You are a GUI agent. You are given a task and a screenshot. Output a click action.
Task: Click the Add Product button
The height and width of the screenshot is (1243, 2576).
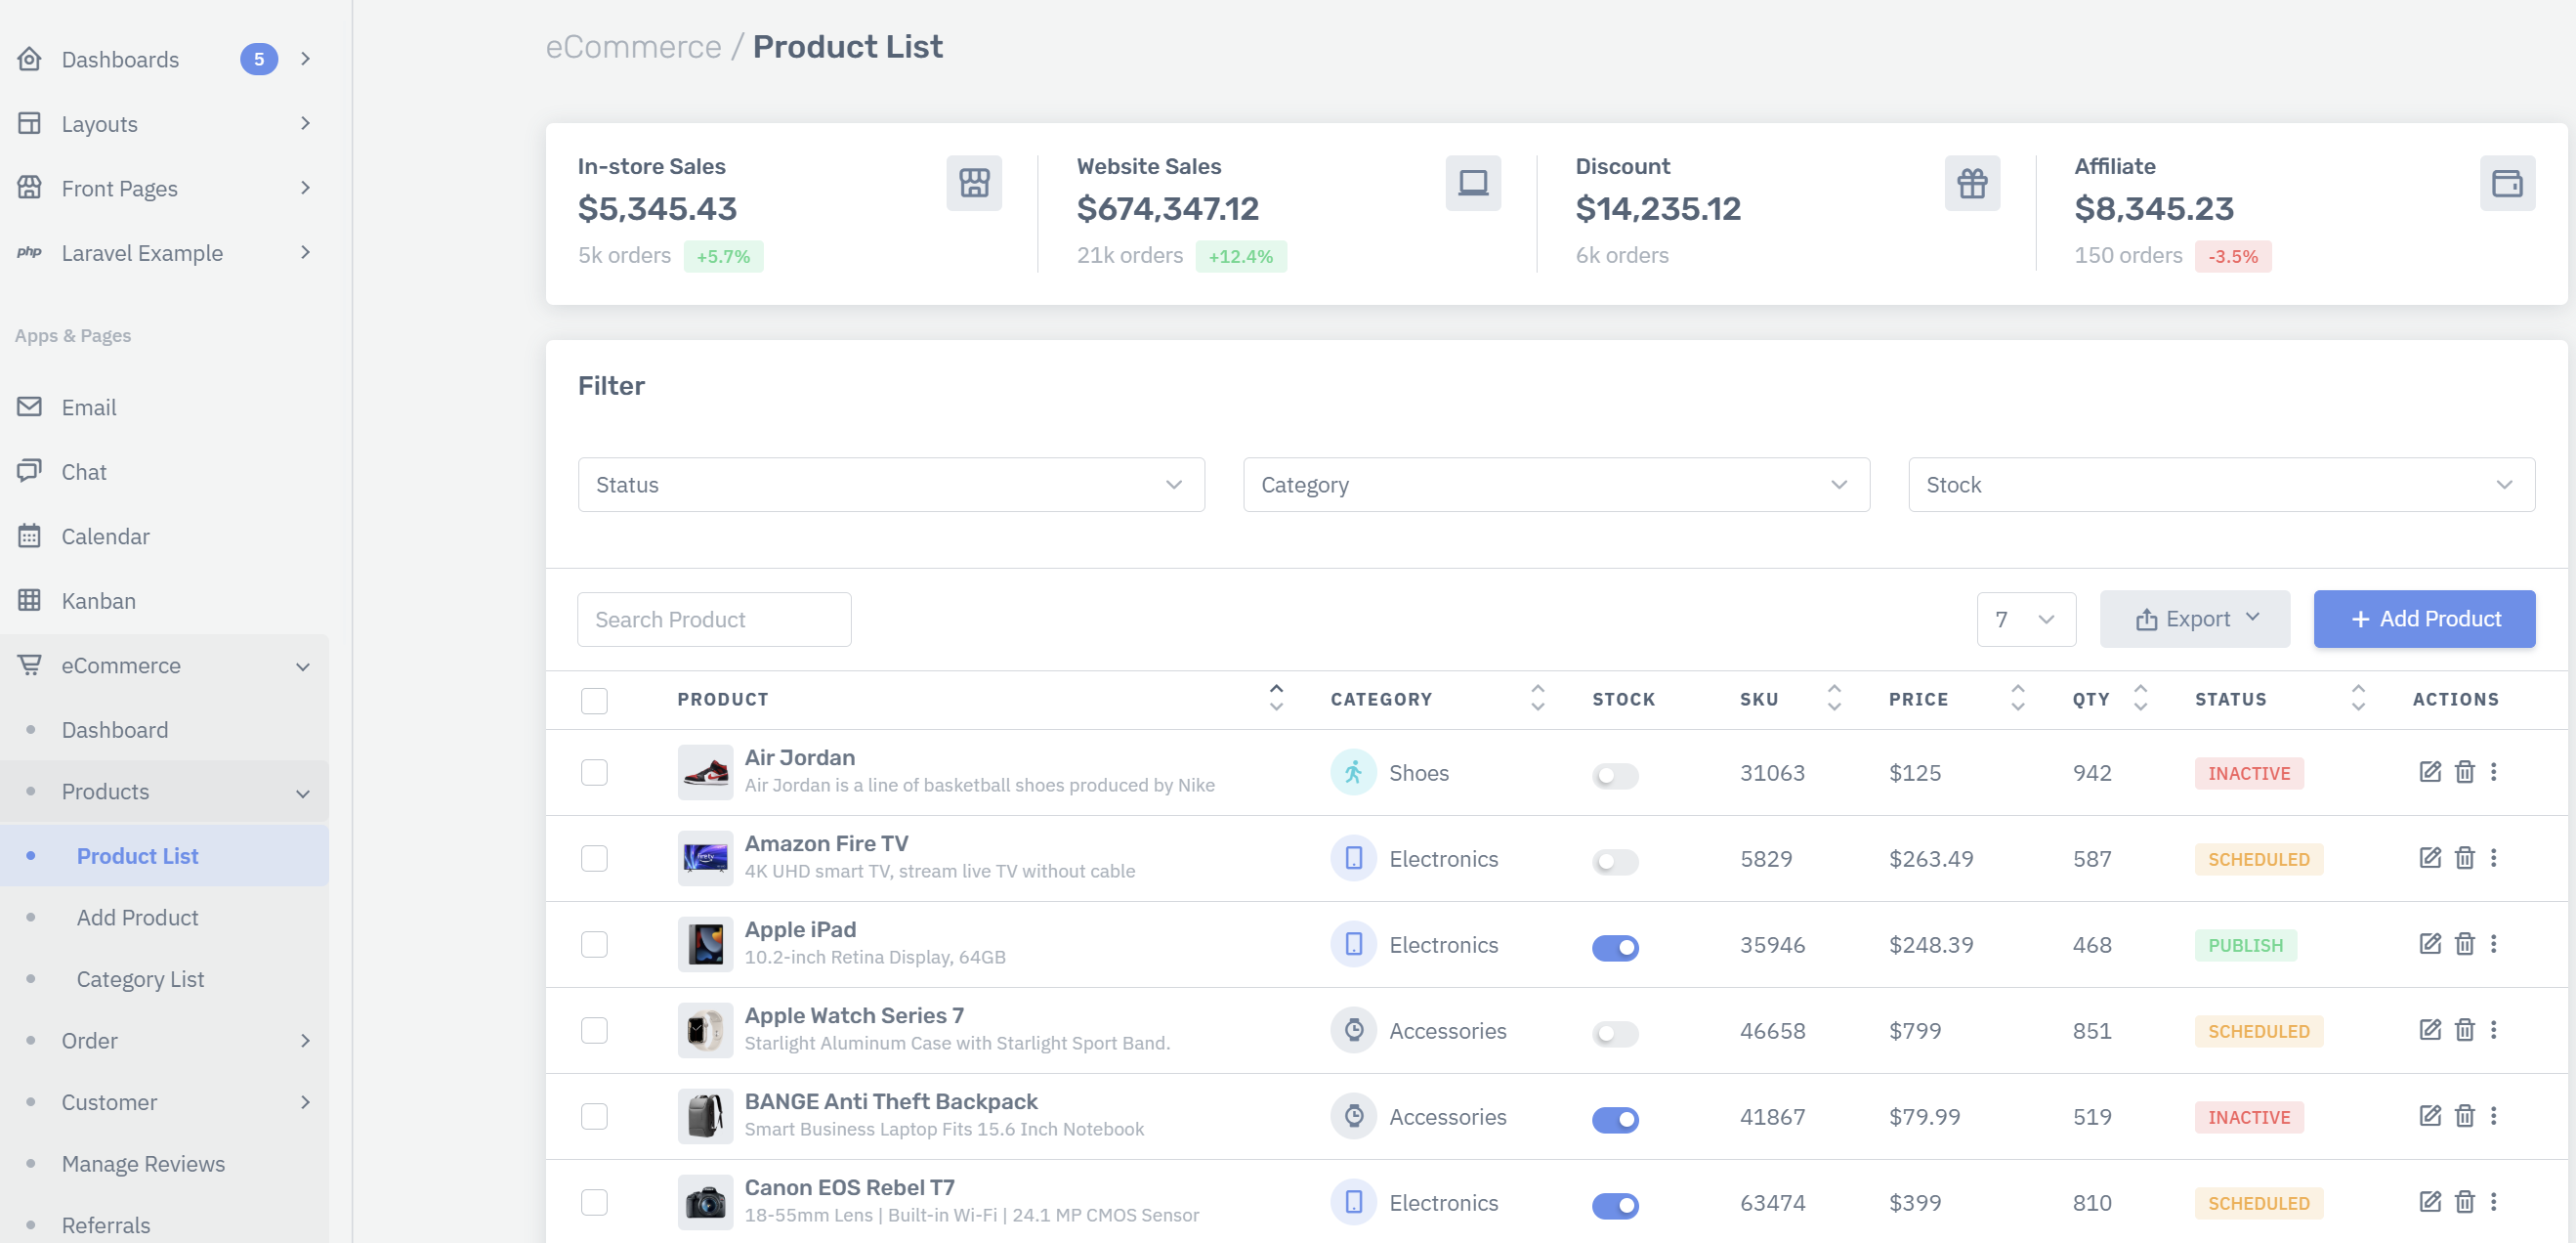(x=2424, y=619)
